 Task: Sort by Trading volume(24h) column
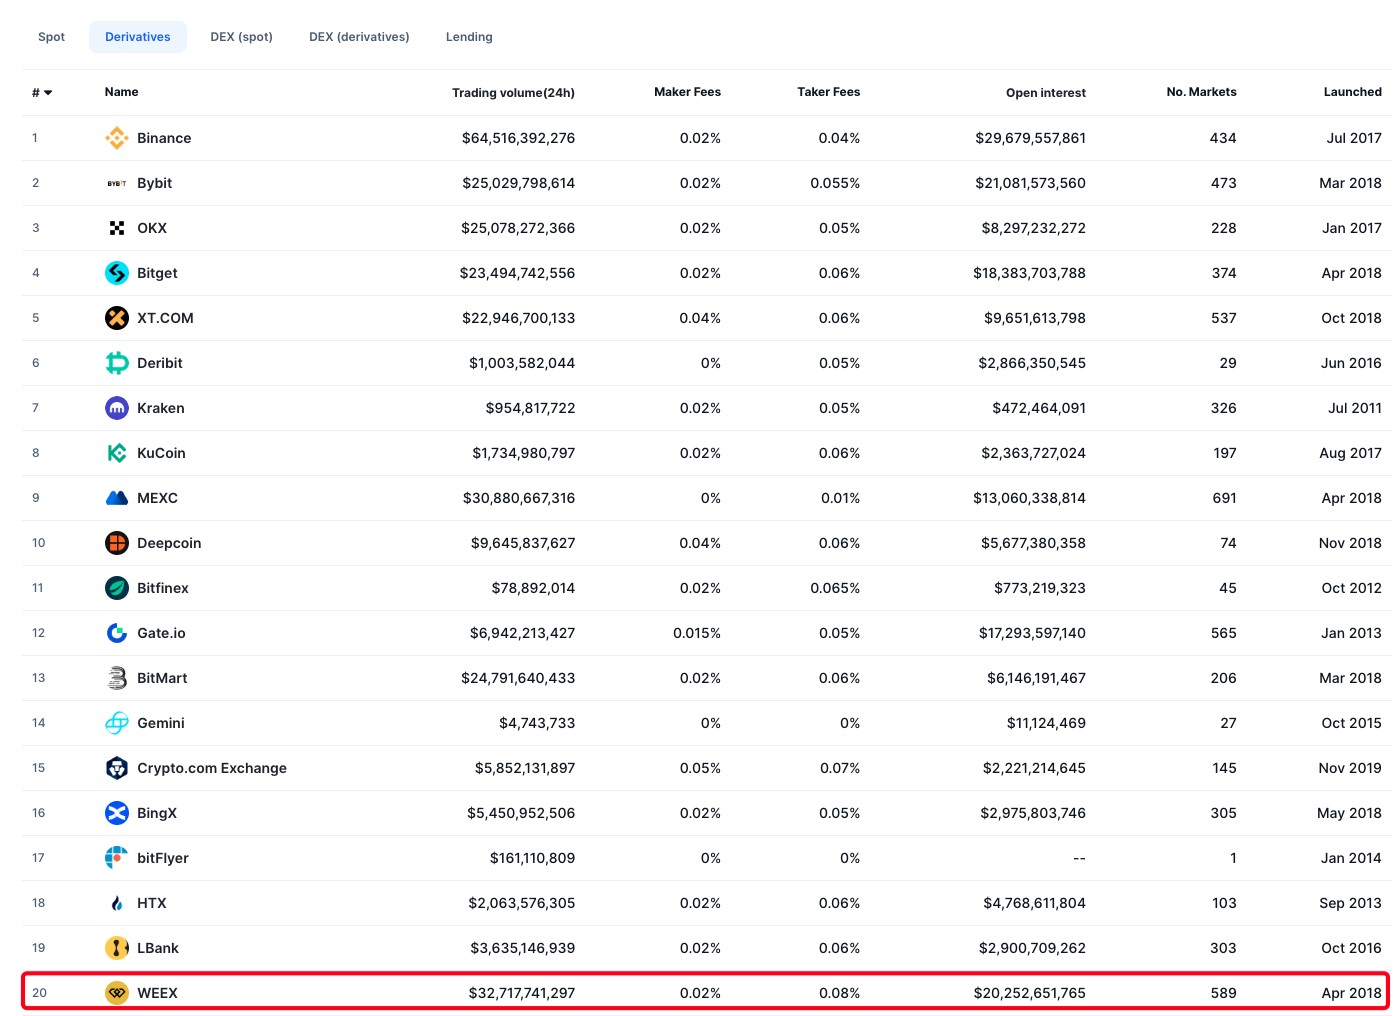coord(513,93)
